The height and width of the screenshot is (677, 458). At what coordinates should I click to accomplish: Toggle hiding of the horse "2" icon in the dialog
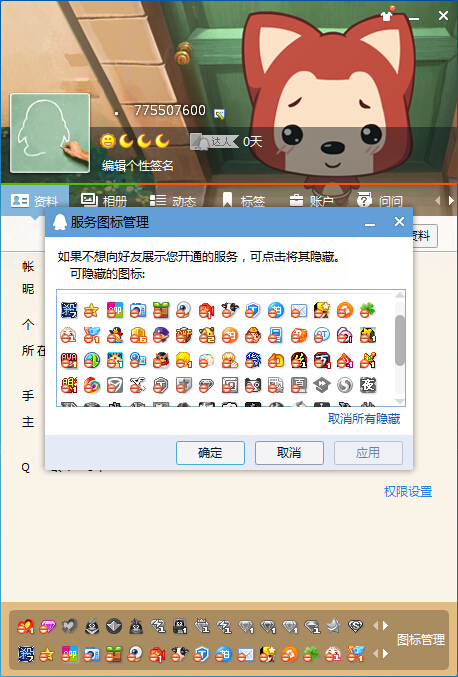[207, 335]
